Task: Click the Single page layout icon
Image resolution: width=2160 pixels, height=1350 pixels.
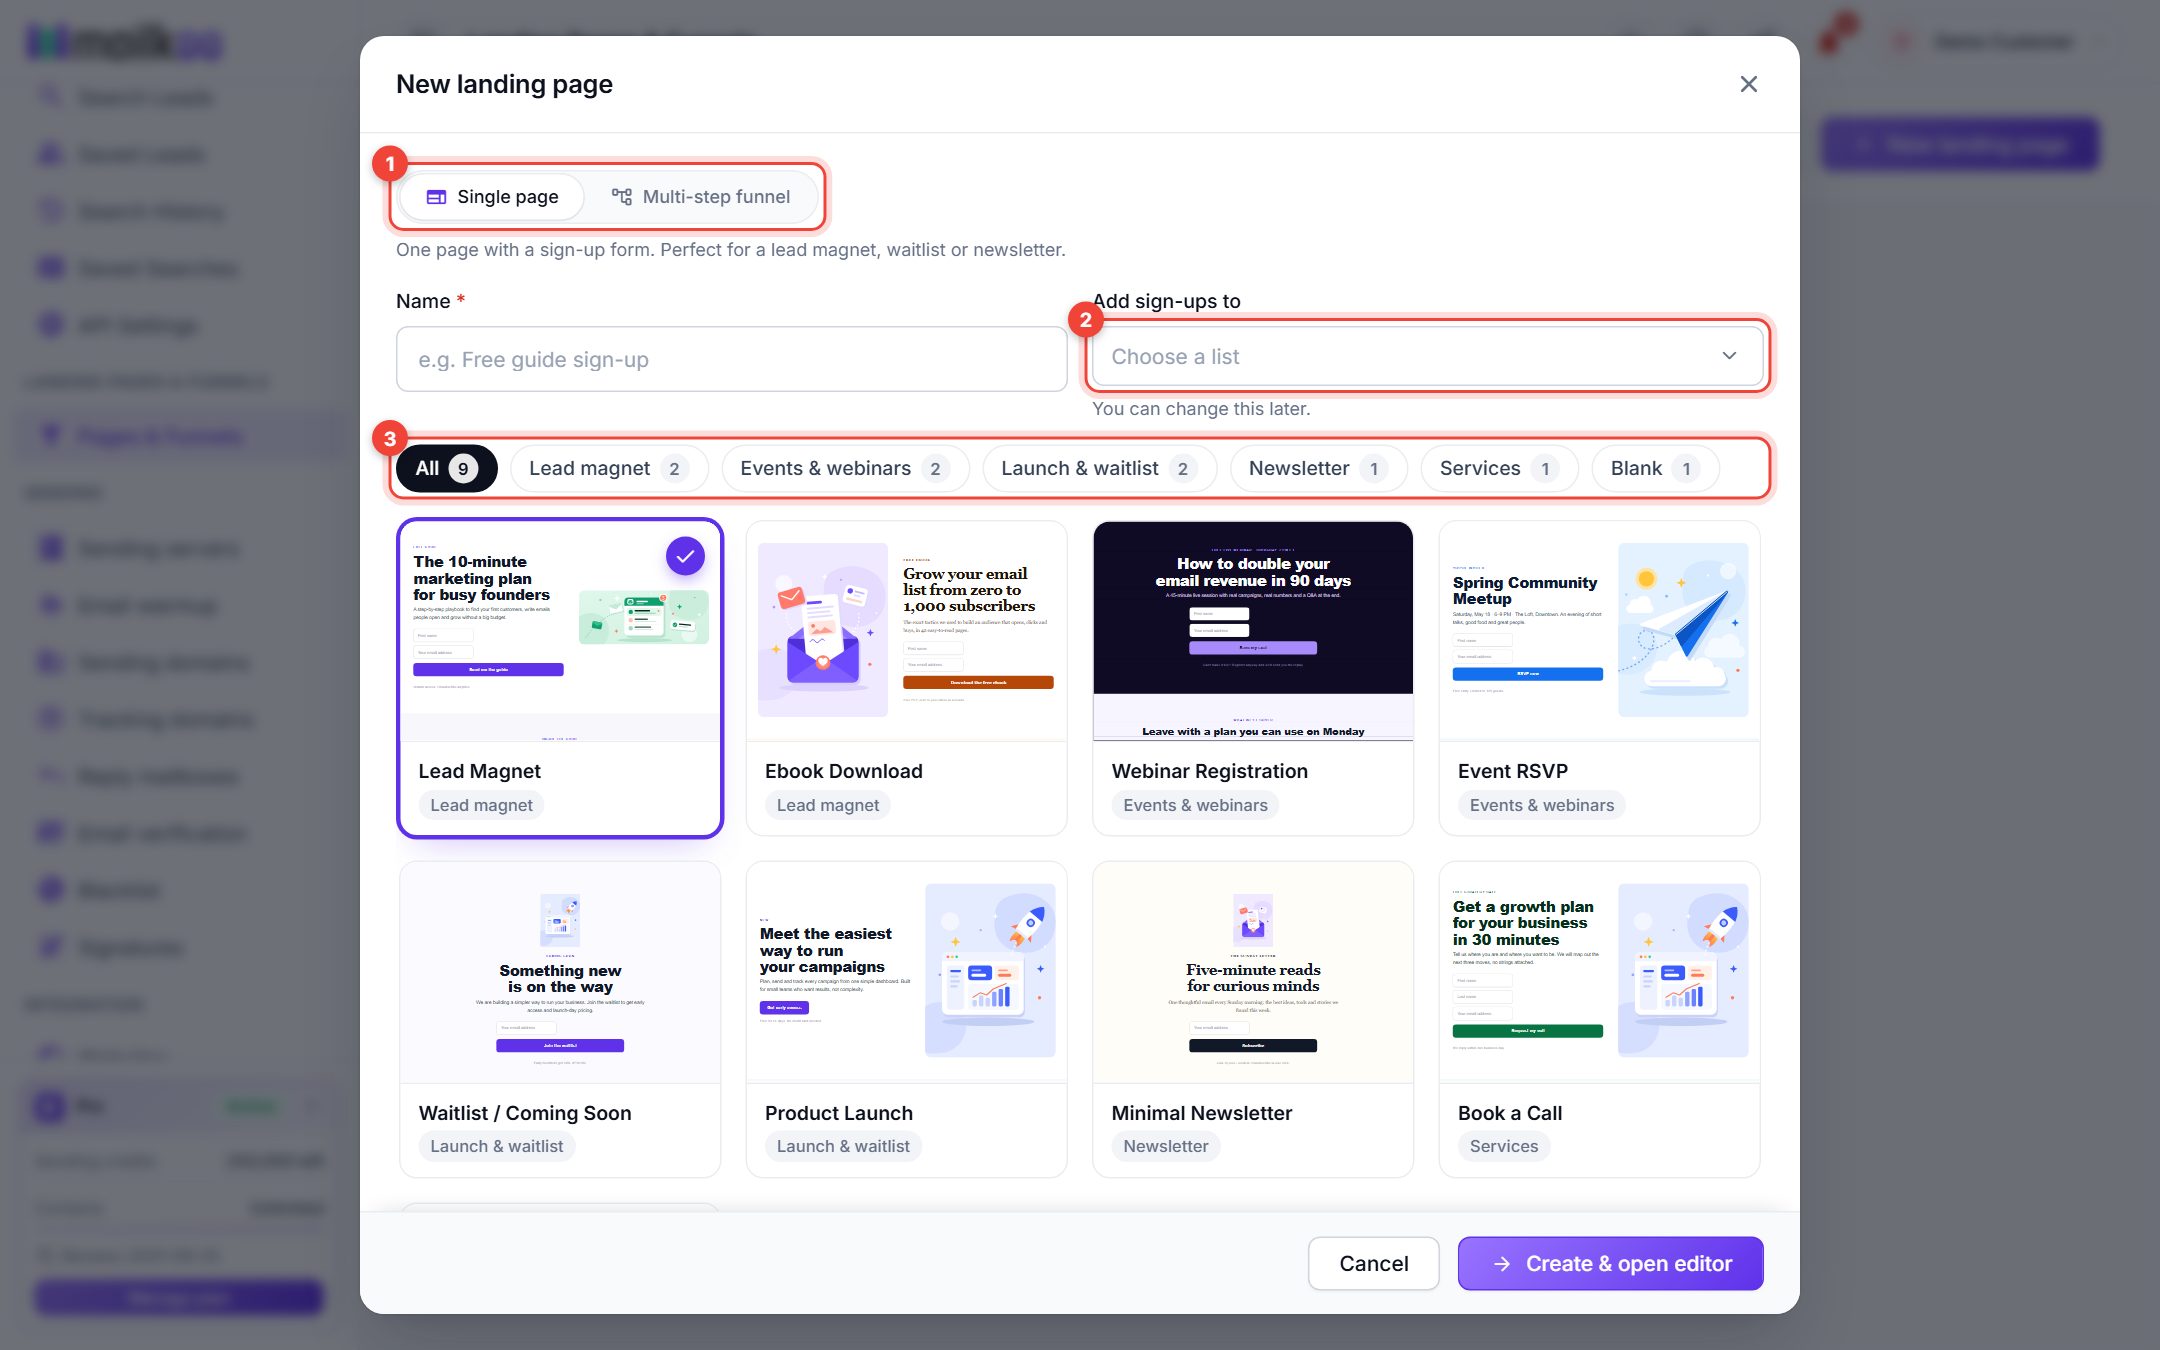Action: [x=436, y=197]
